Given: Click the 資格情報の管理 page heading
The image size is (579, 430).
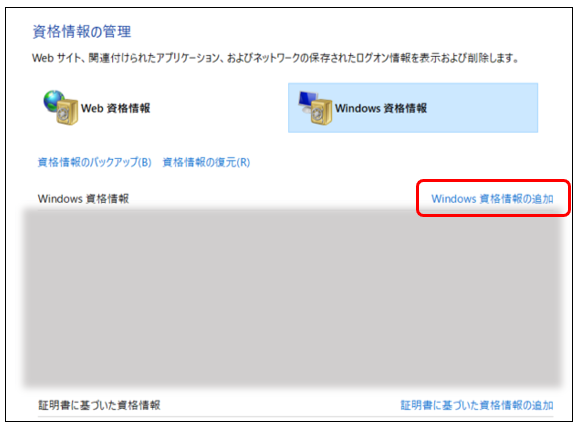Looking at the screenshot, I should [x=82, y=31].
